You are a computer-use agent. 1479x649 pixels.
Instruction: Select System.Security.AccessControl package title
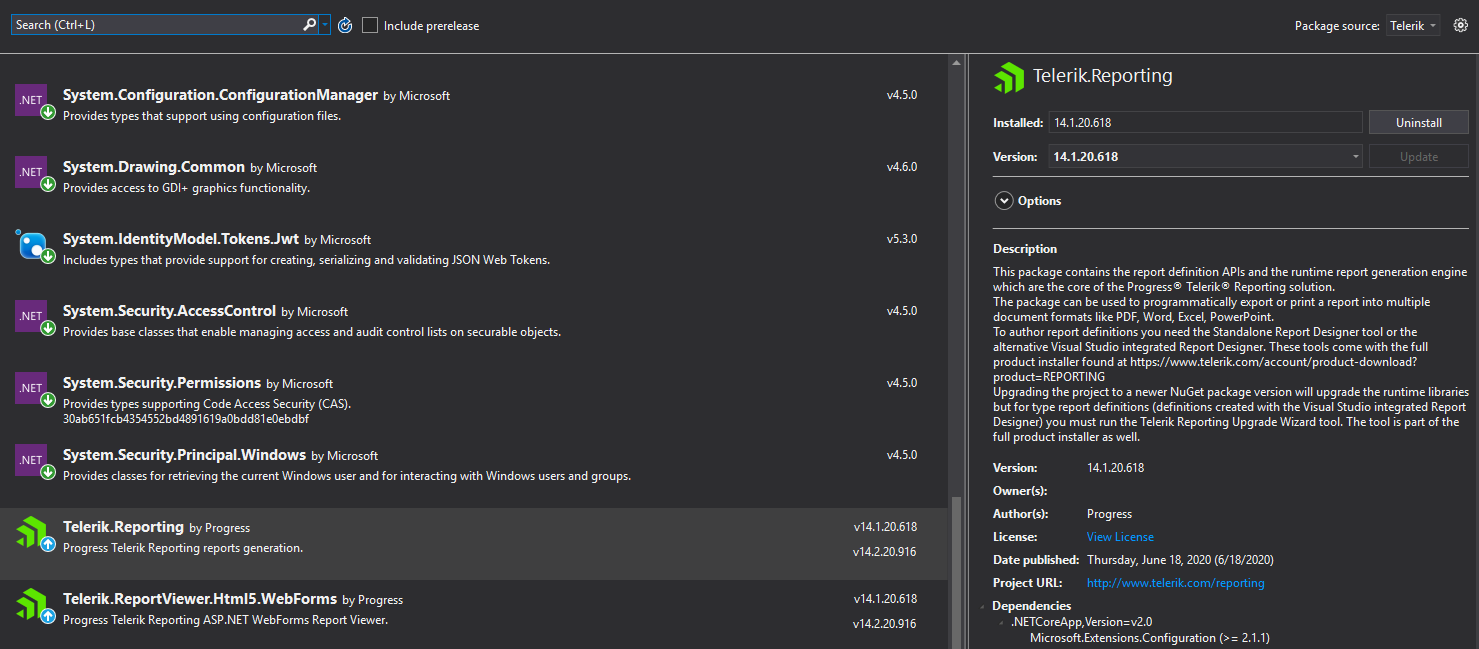point(169,311)
